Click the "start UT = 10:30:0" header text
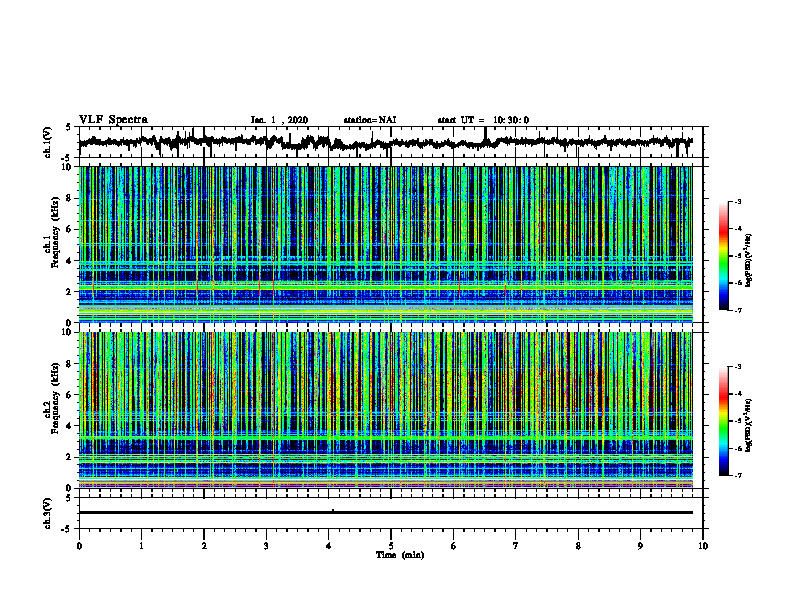 tap(483, 120)
